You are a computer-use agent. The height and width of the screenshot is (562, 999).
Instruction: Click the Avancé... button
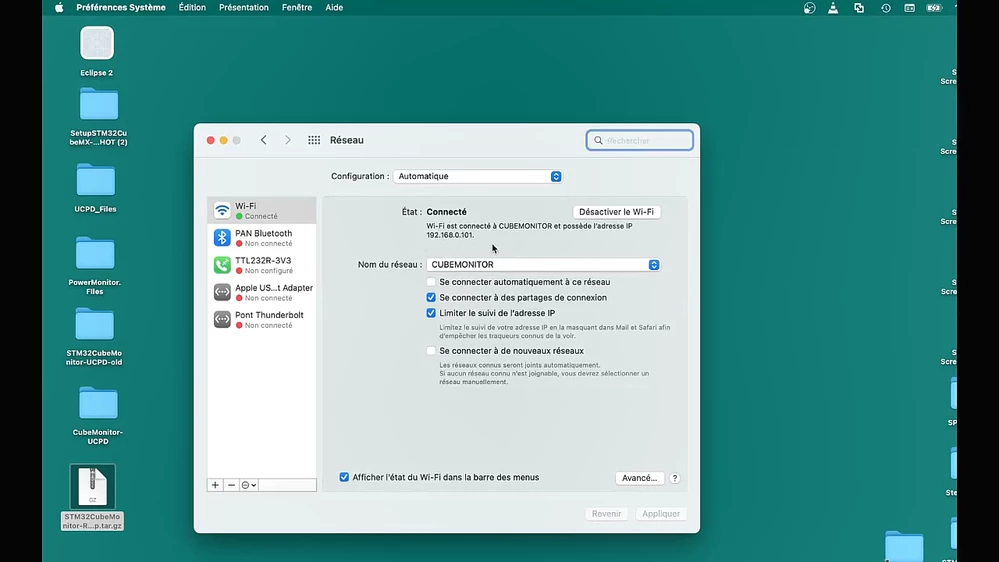click(640, 478)
